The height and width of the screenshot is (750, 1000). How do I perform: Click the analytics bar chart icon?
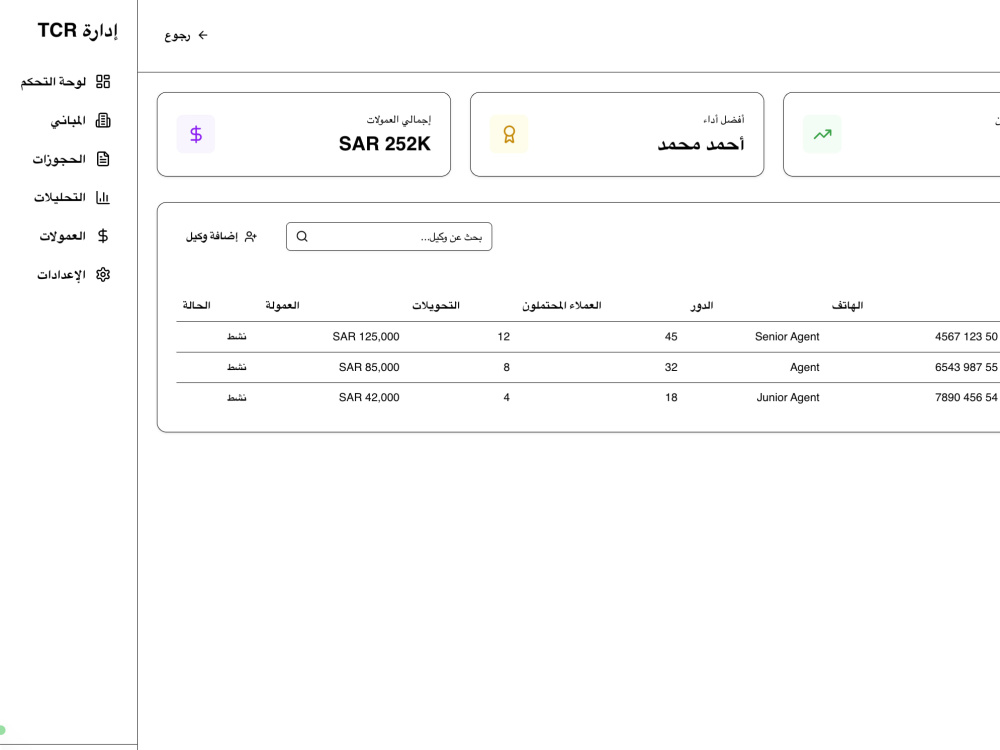point(103,198)
